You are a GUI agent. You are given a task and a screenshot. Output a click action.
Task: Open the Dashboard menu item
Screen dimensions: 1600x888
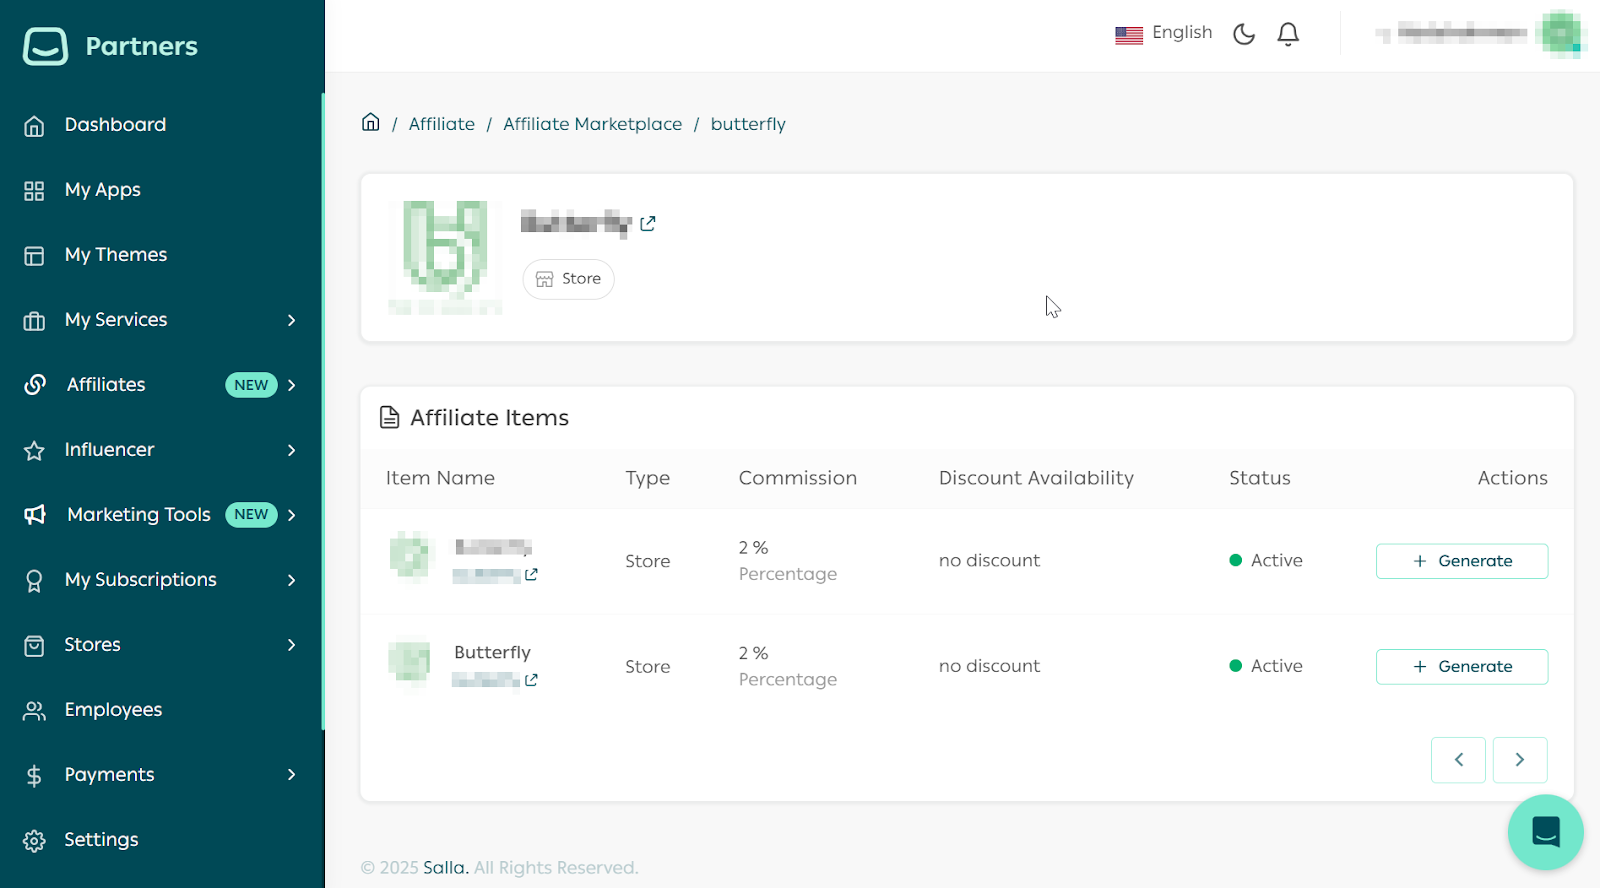point(115,125)
